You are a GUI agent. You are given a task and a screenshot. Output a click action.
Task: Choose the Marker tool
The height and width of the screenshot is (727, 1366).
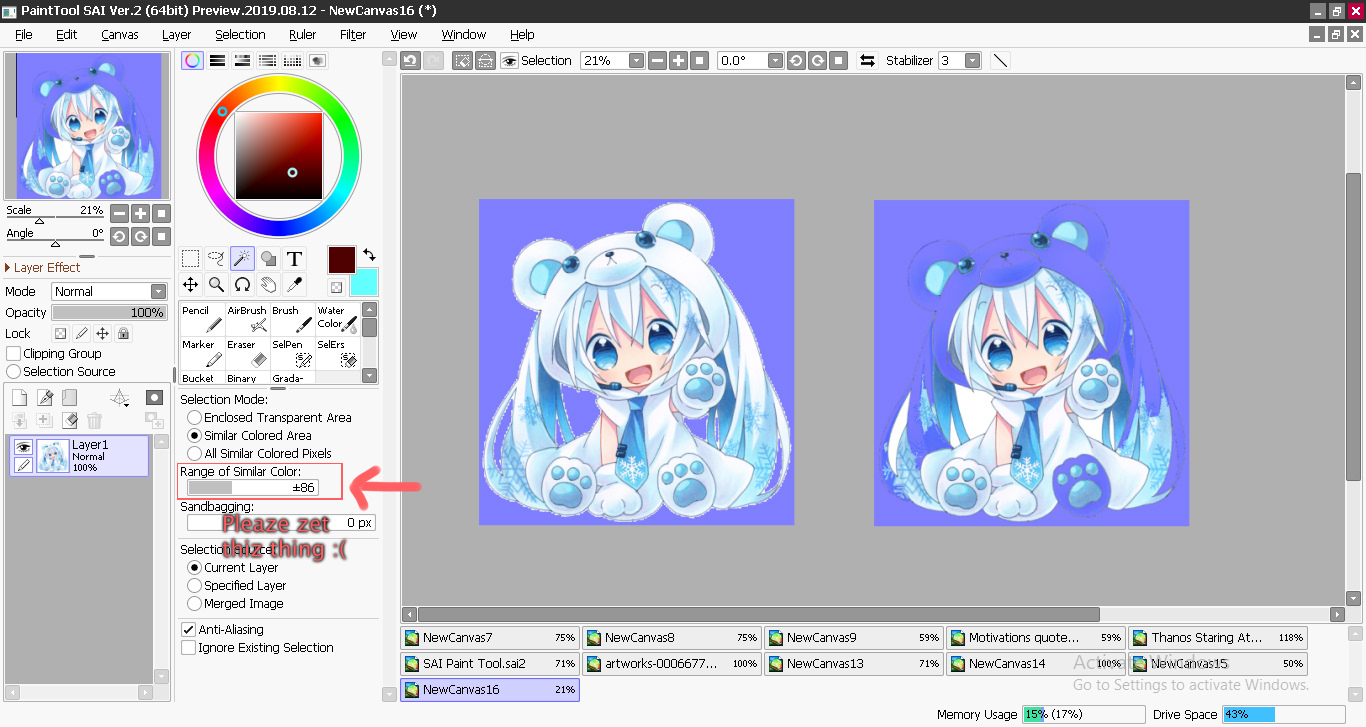point(202,353)
